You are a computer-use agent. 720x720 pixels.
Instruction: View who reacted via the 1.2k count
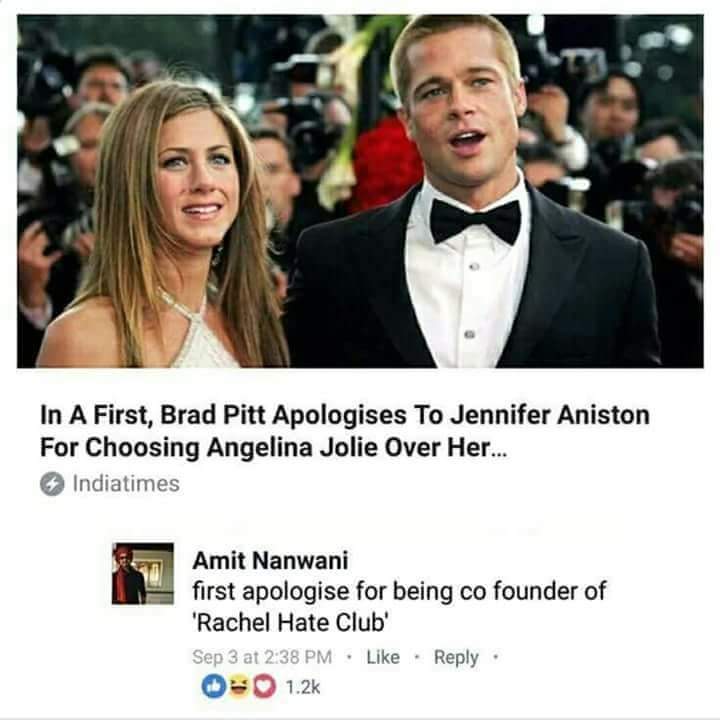pyautogui.click(x=303, y=687)
